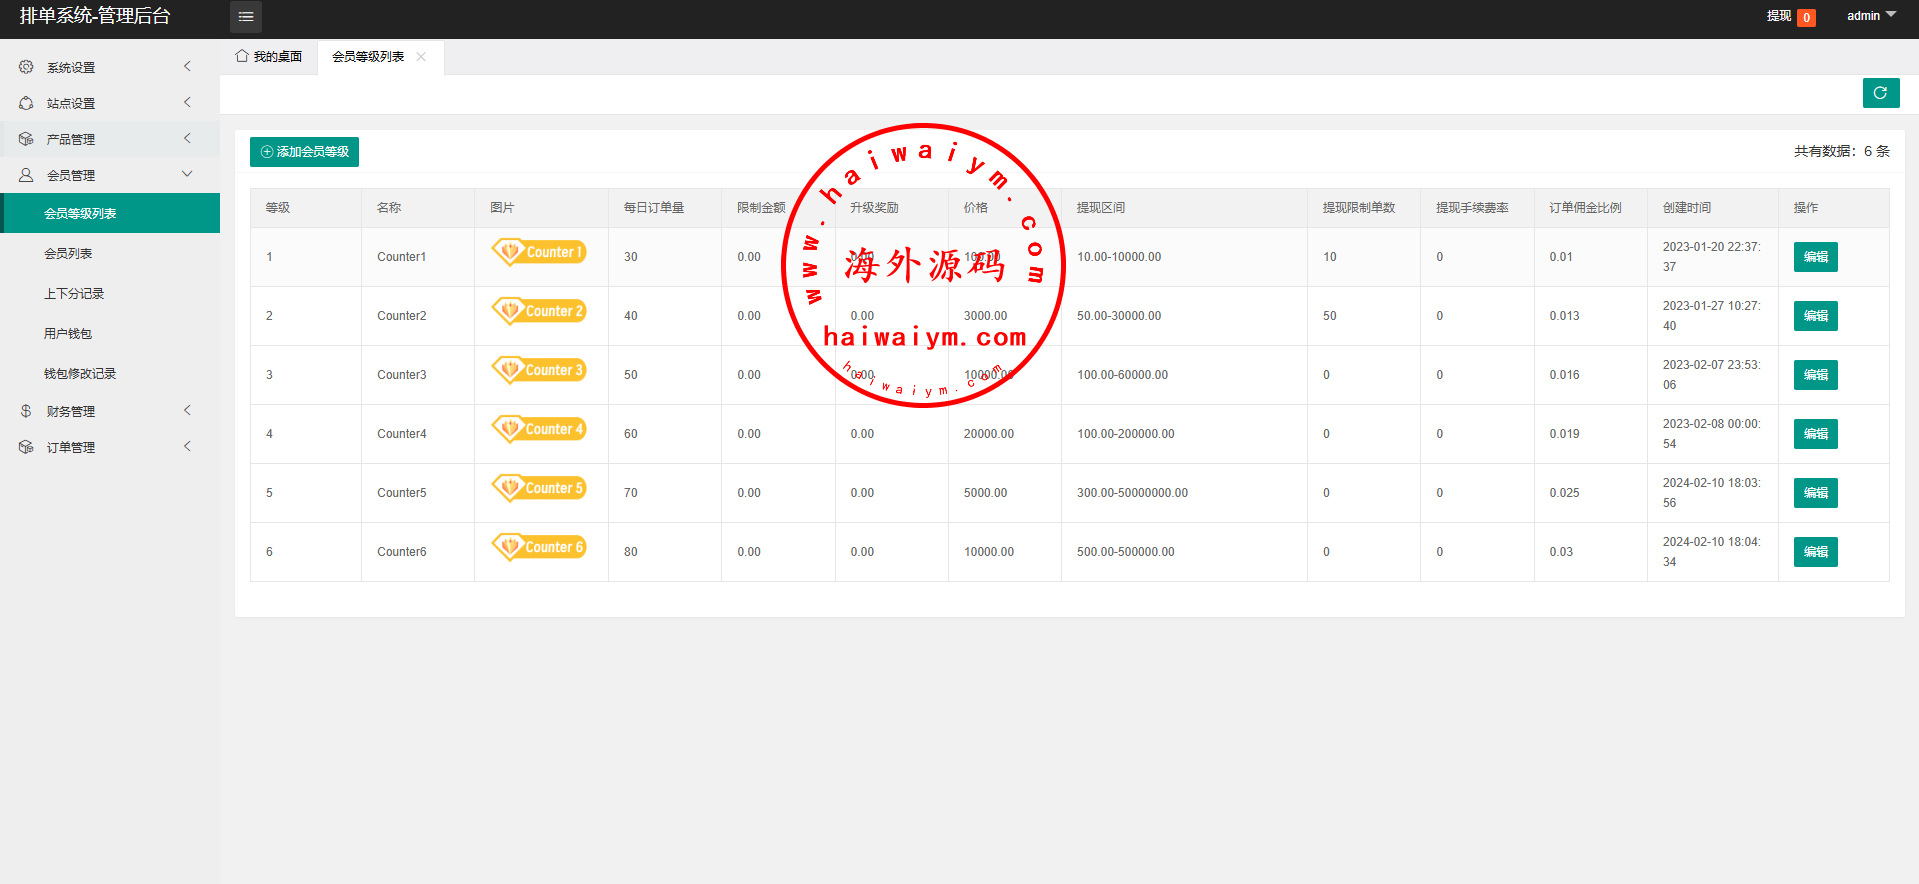The height and width of the screenshot is (884, 1919).
Task: Click the home icon on 我的桌面 tab
Action: (242, 56)
